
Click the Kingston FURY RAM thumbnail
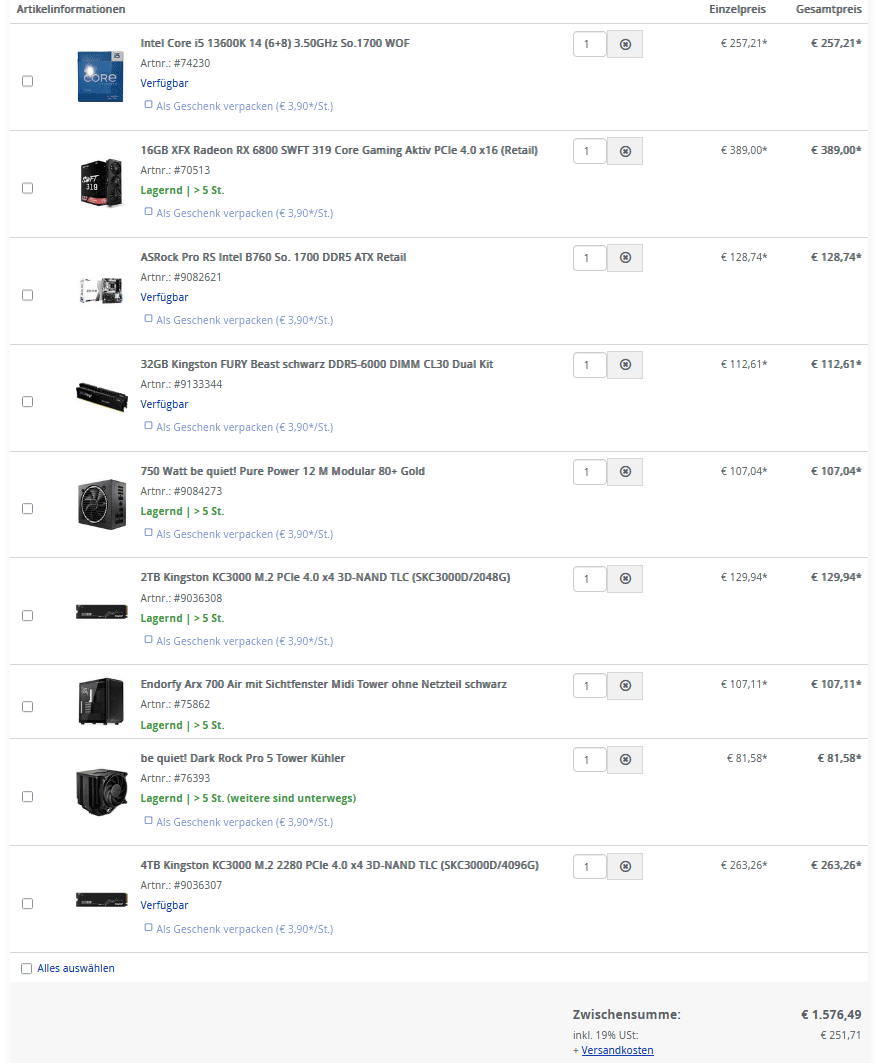(x=102, y=397)
